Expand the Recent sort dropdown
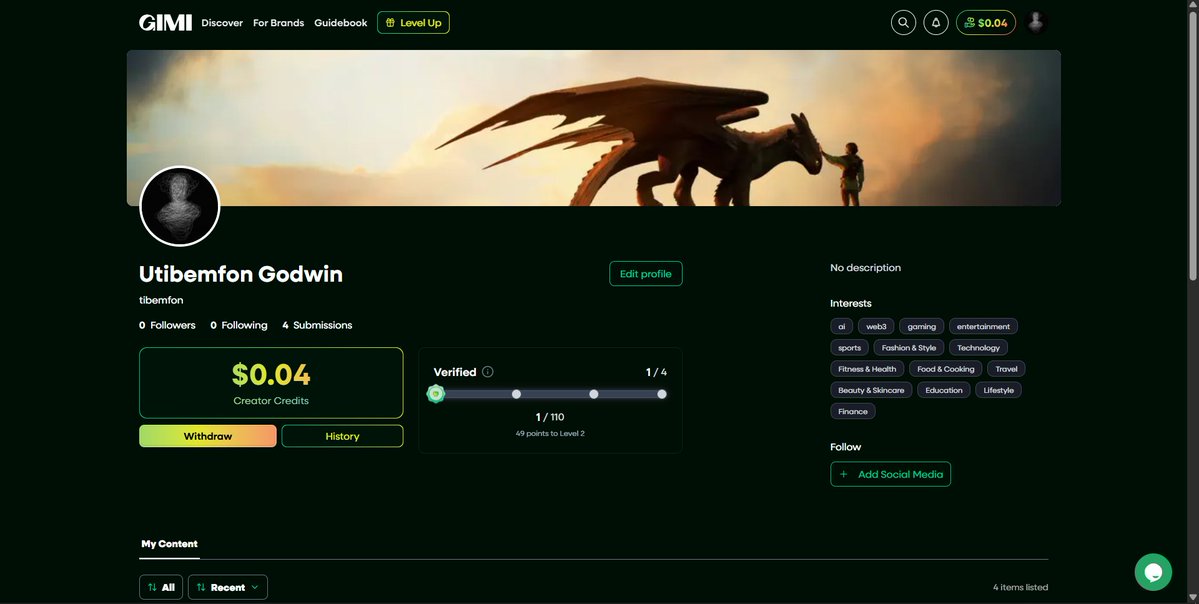 [x=228, y=587]
